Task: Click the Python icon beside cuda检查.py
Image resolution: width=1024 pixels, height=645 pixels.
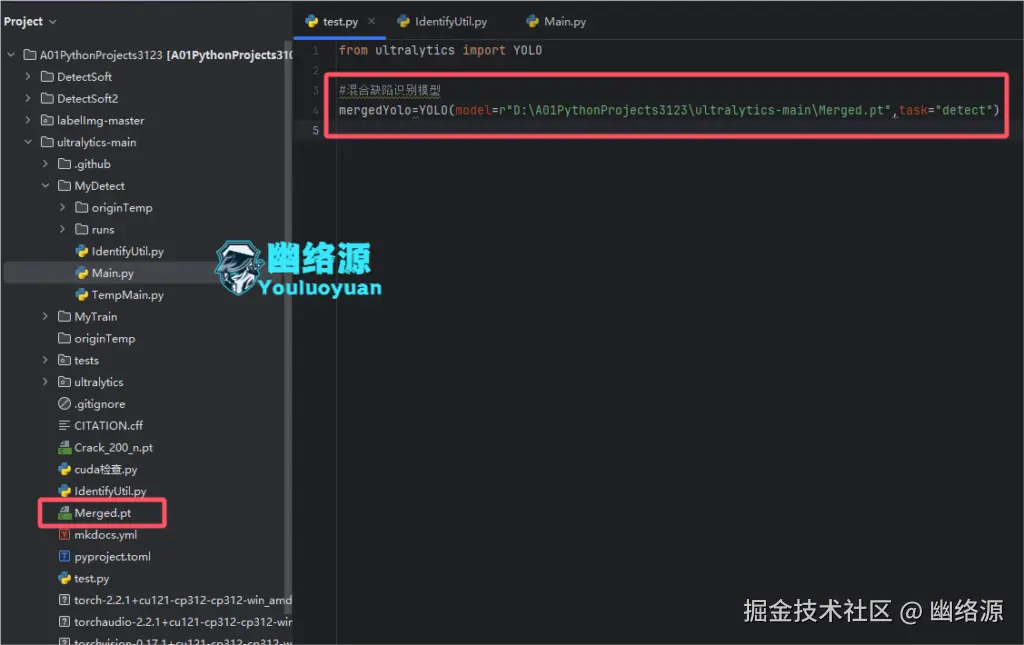Action: [x=65, y=468]
